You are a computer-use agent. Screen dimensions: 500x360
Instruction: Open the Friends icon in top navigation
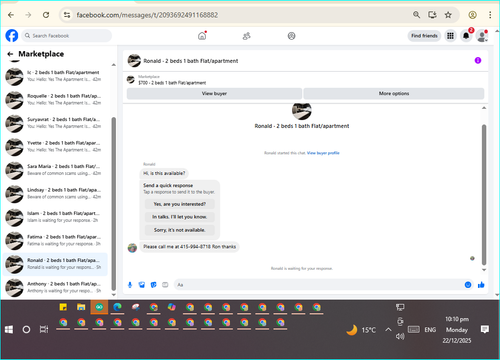[247, 36]
